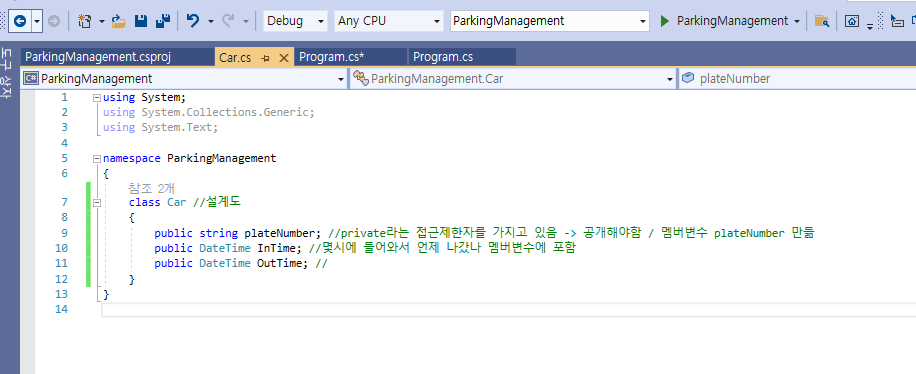Open the ParkingManagement startup project dropdown
The width and height of the screenshot is (916, 374).
[x=550, y=21]
